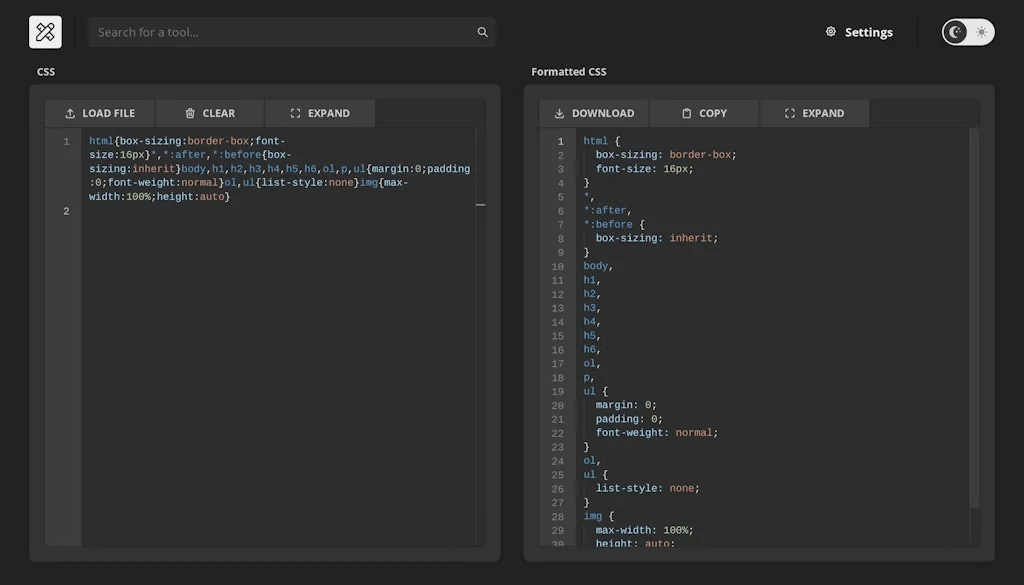Click the clipboard icon on COPY
1024x585 pixels.
[686, 113]
